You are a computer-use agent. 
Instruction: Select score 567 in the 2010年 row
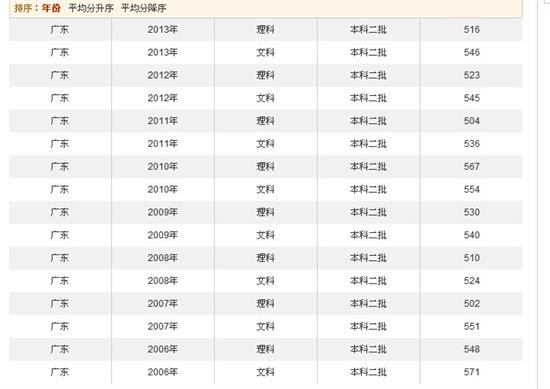pos(471,167)
